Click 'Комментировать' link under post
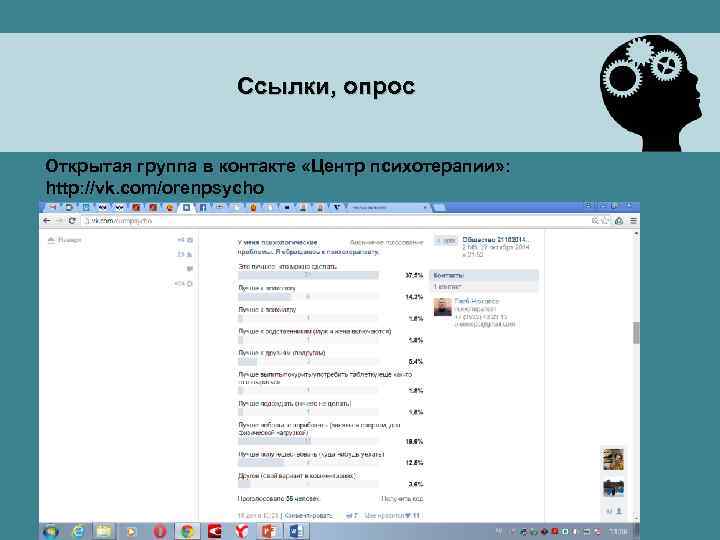 [x=309, y=516]
